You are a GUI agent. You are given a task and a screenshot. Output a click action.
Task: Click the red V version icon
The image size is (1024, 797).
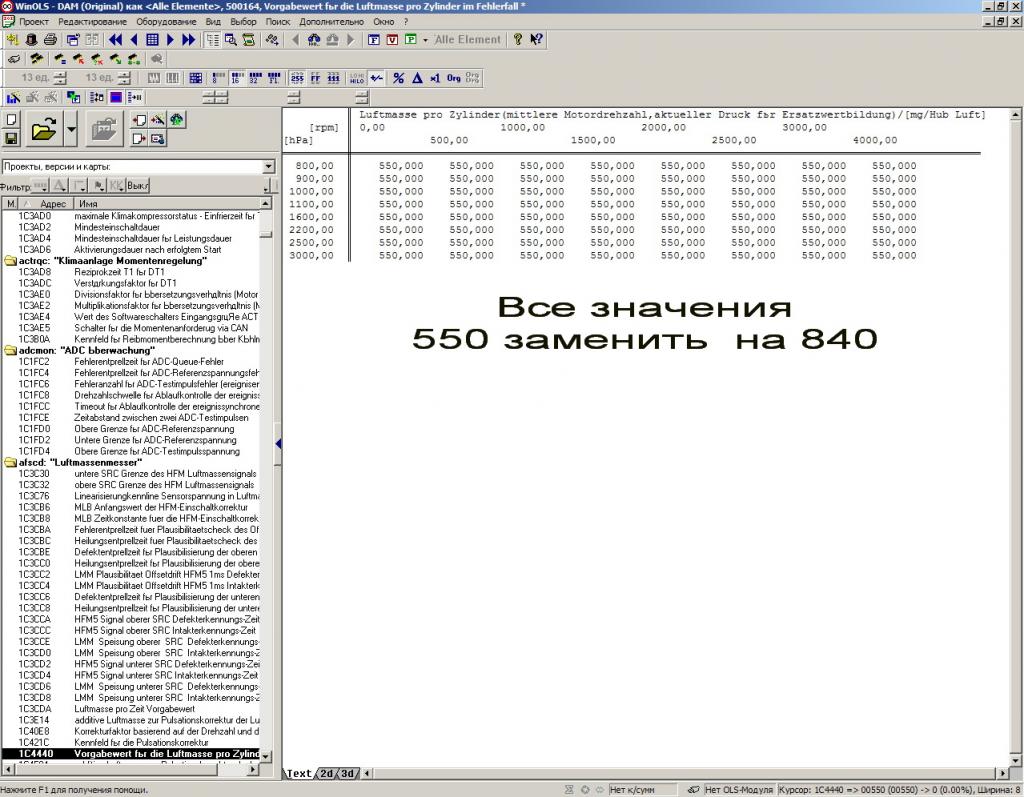[392, 40]
